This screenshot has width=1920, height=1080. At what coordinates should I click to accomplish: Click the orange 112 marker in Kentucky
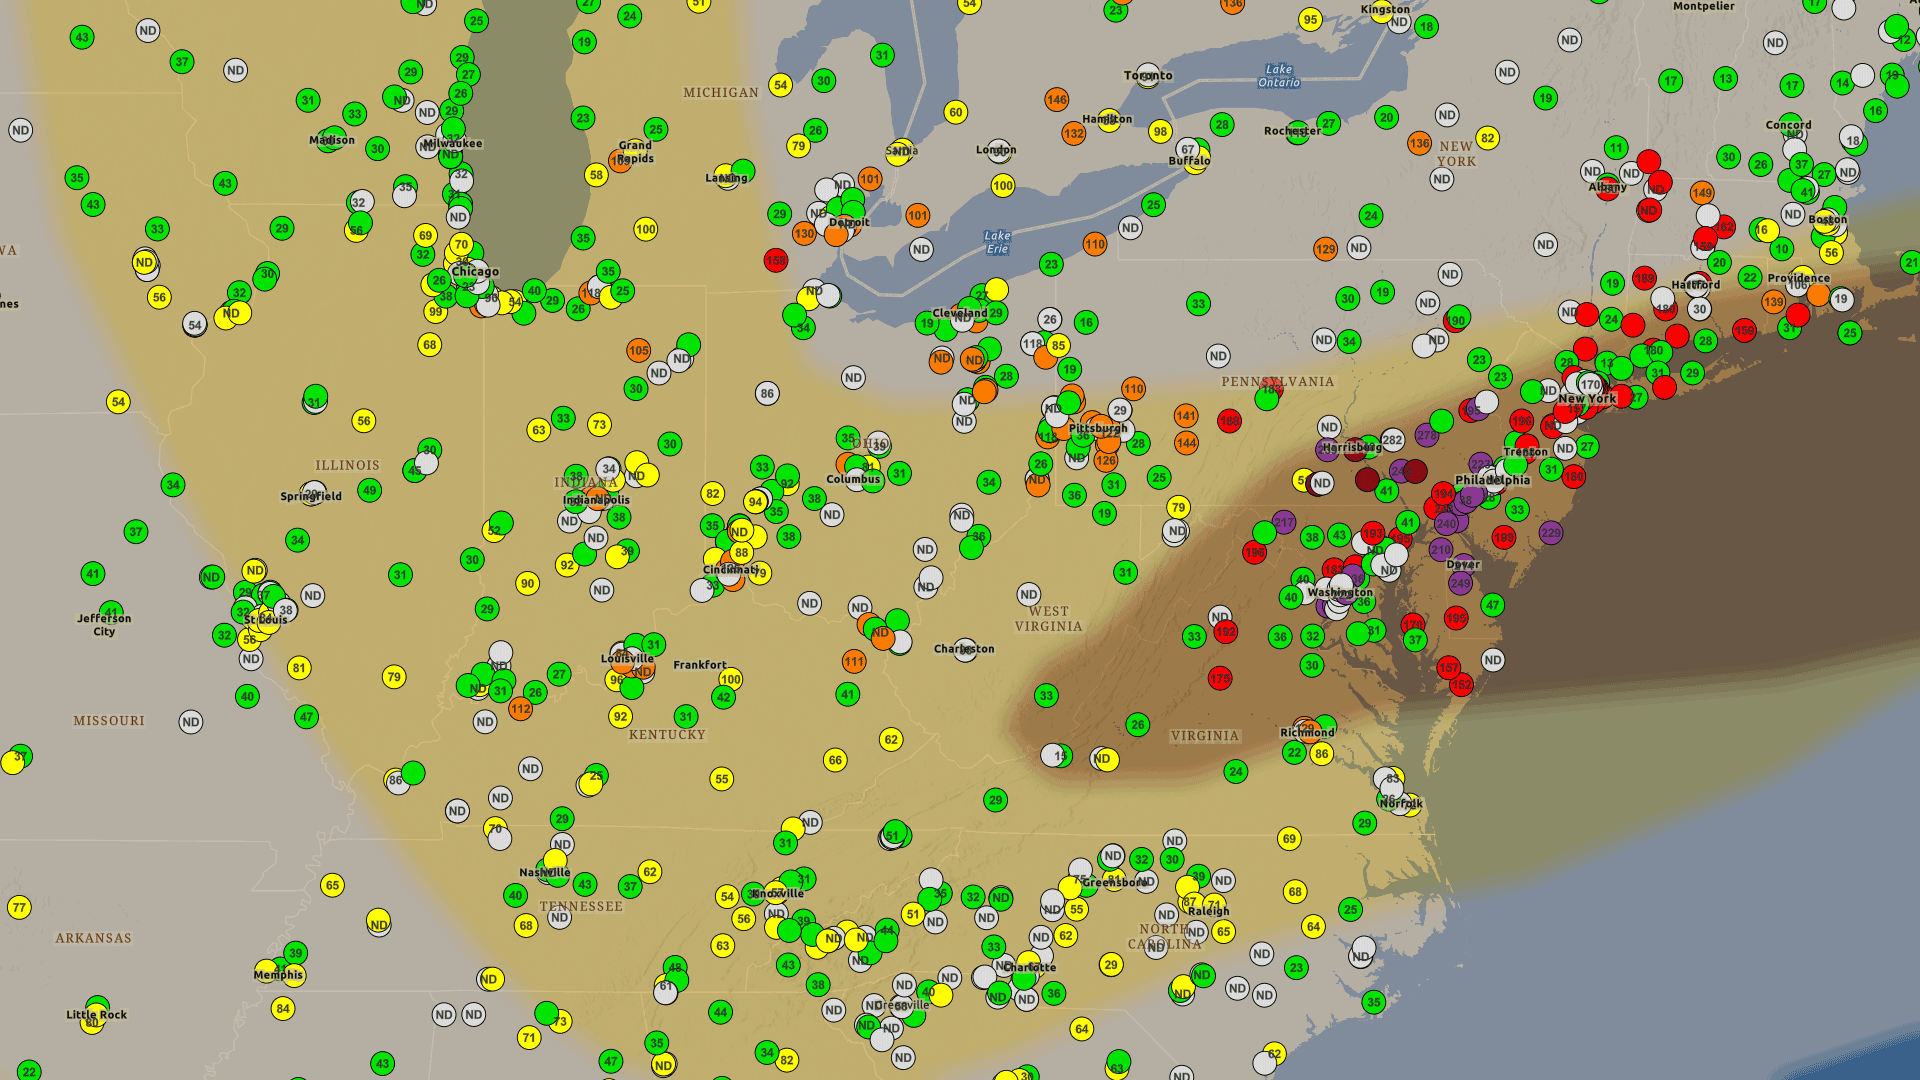520,709
